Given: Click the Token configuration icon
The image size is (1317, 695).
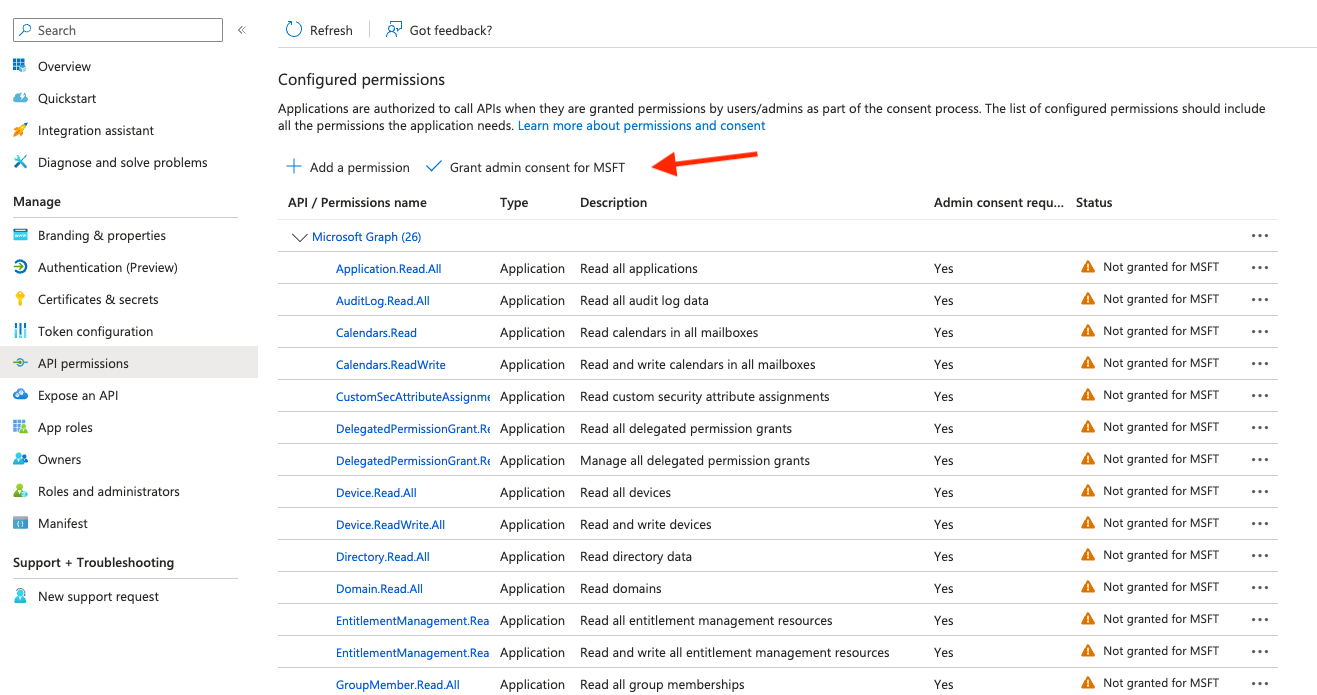Looking at the screenshot, I should [20, 331].
